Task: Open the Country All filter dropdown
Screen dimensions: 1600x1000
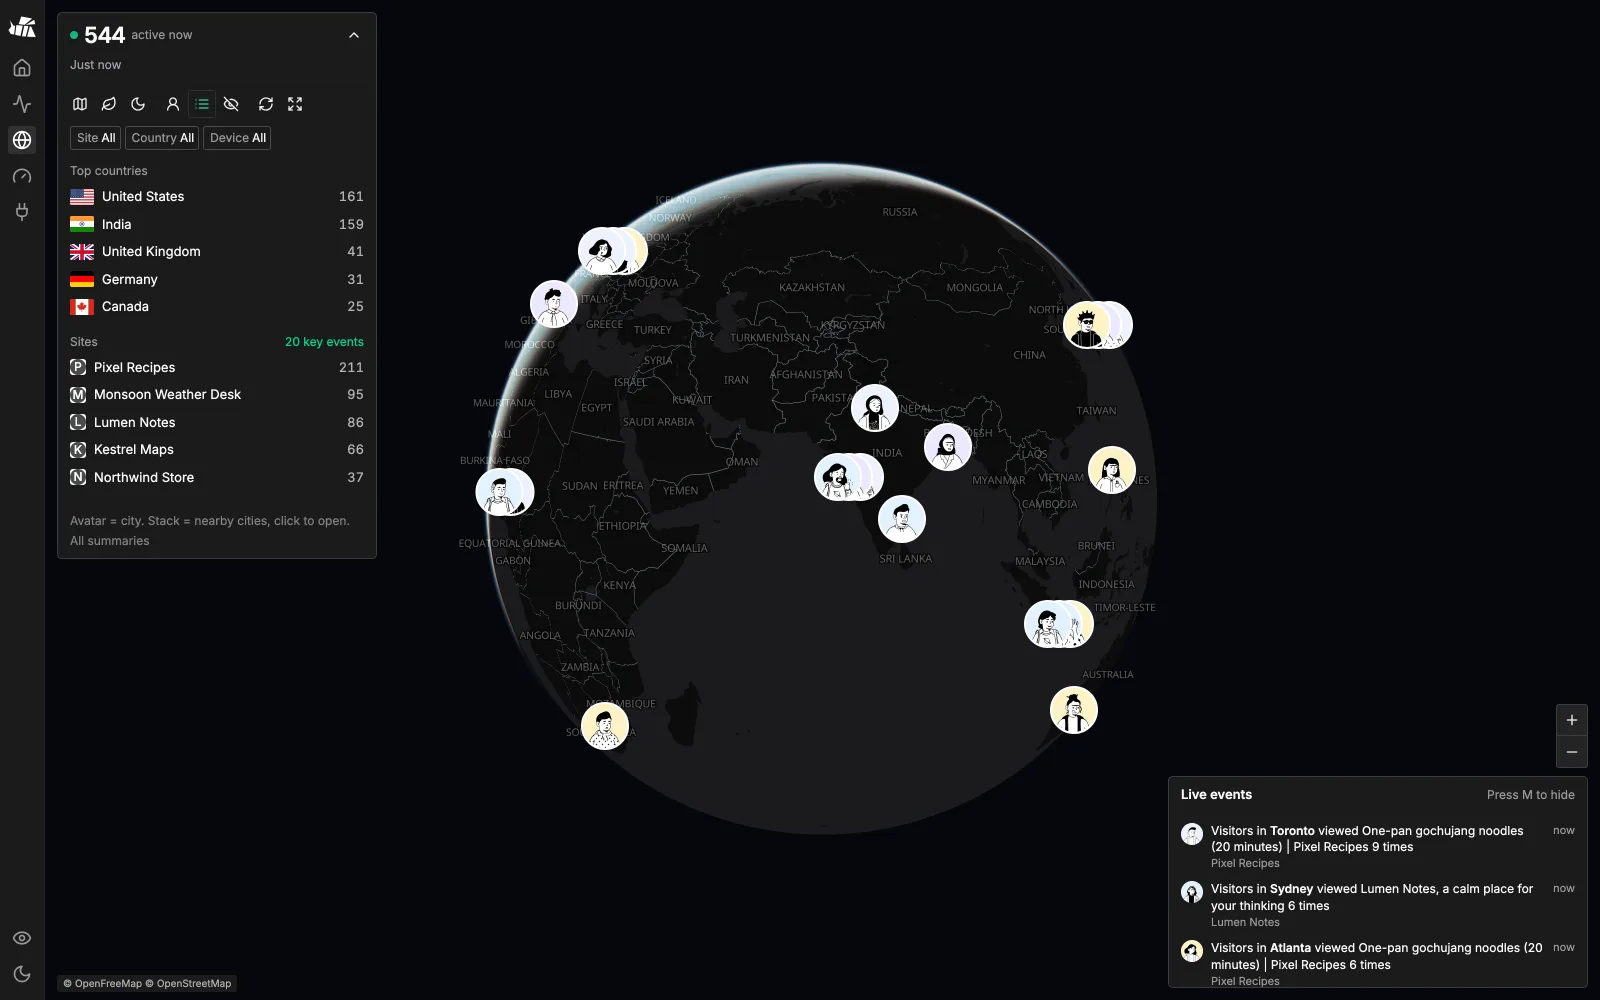Action: (x=162, y=138)
